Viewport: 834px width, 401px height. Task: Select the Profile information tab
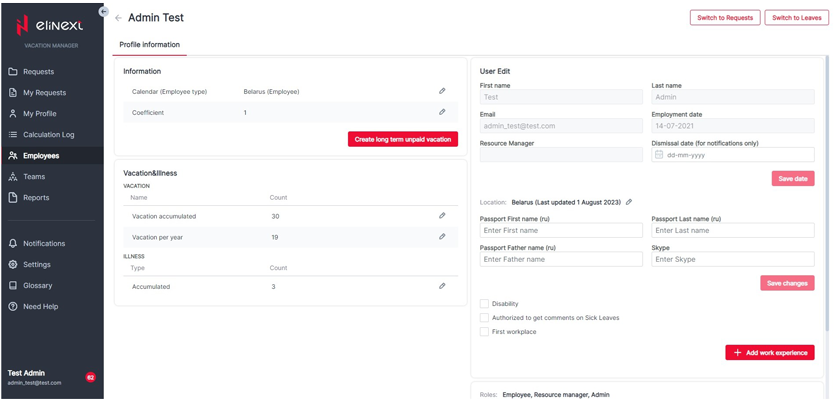149,45
